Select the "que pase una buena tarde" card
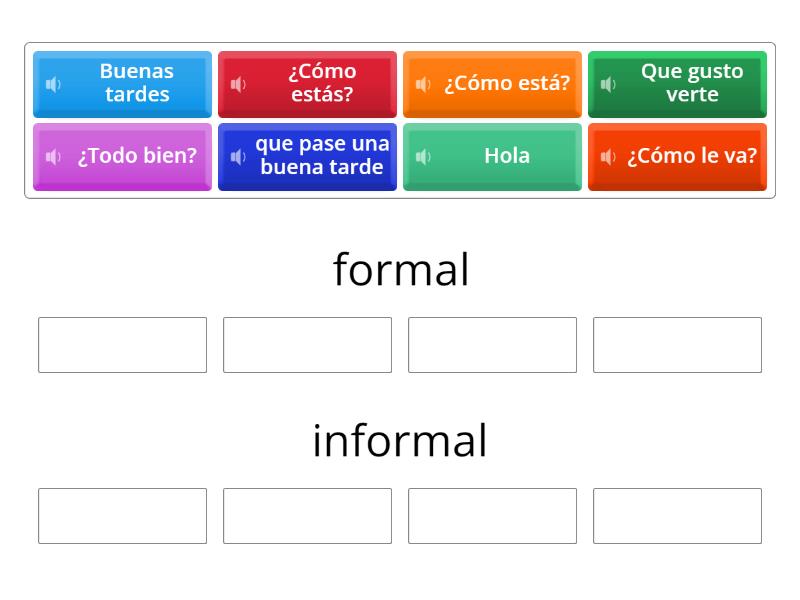This screenshot has height=600, width=800. click(315, 156)
